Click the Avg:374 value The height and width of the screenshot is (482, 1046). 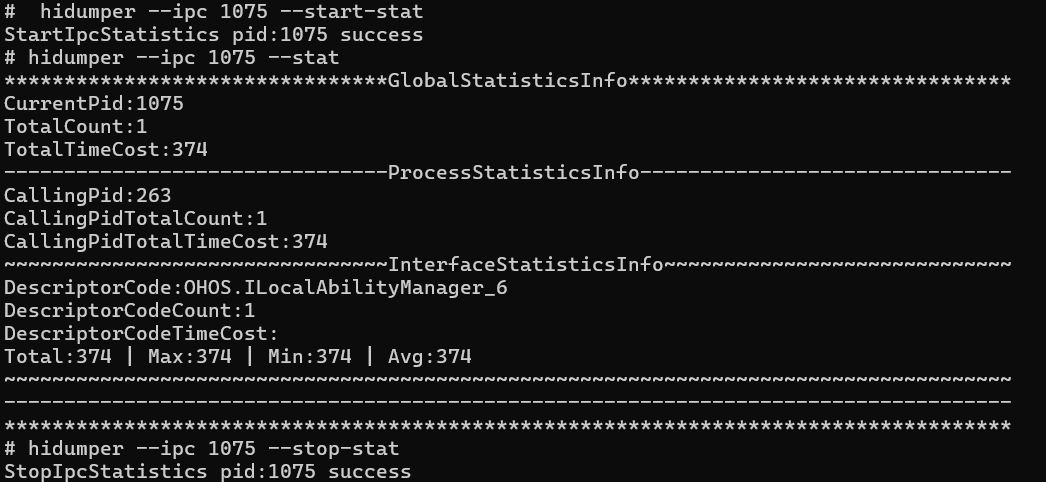click(429, 357)
